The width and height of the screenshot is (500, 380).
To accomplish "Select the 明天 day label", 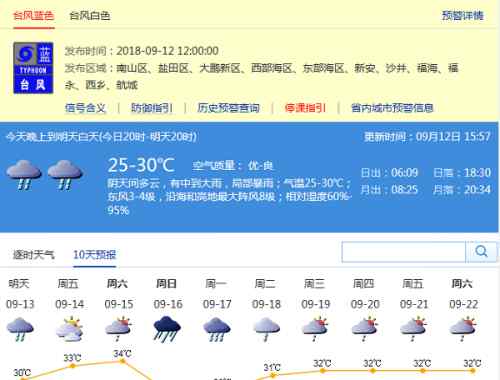I will (x=19, y=284).
